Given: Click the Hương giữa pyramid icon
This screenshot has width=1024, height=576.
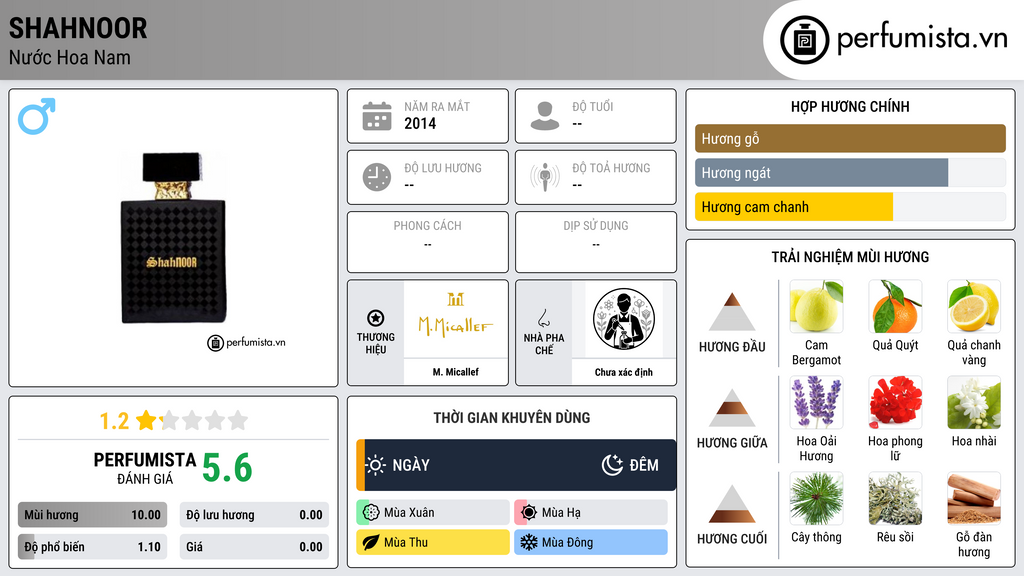Looking at the screenshot, I should [x=732, y=408].
